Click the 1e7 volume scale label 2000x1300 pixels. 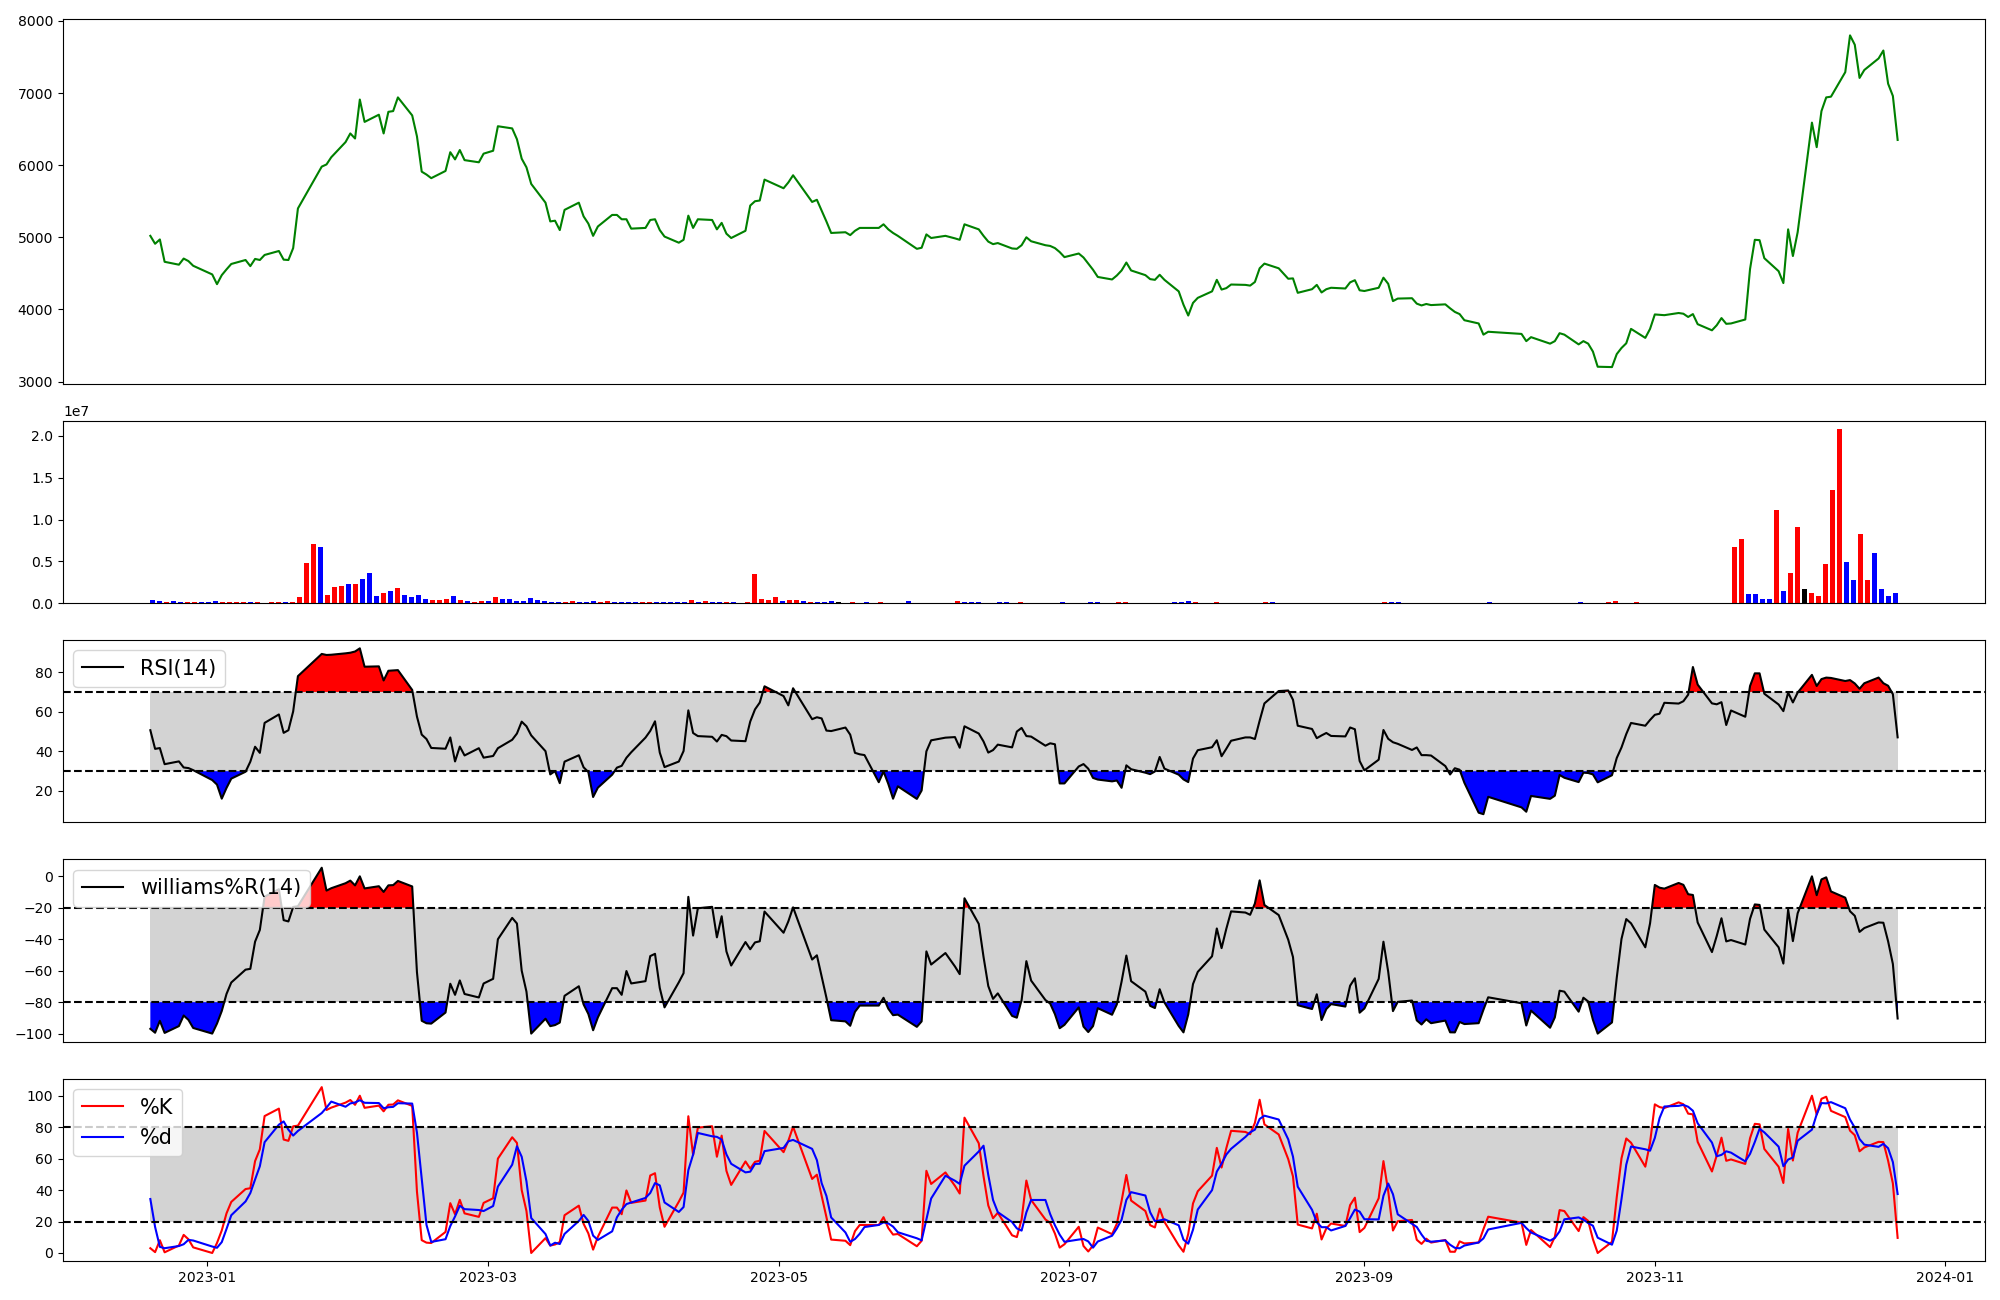(76, 412)
